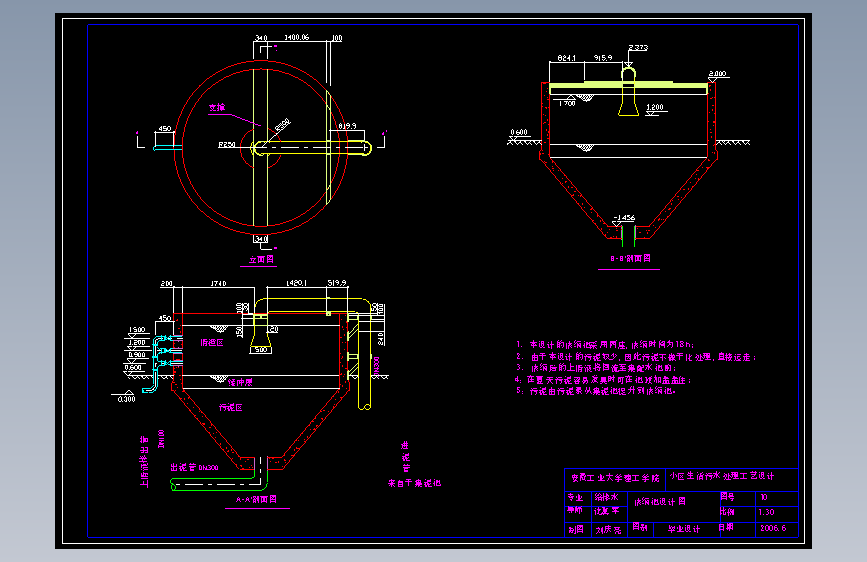Viewport: 867px width, 562px height.
Task: Select the '1.500' elevation mark
Action: pos(137,330)
